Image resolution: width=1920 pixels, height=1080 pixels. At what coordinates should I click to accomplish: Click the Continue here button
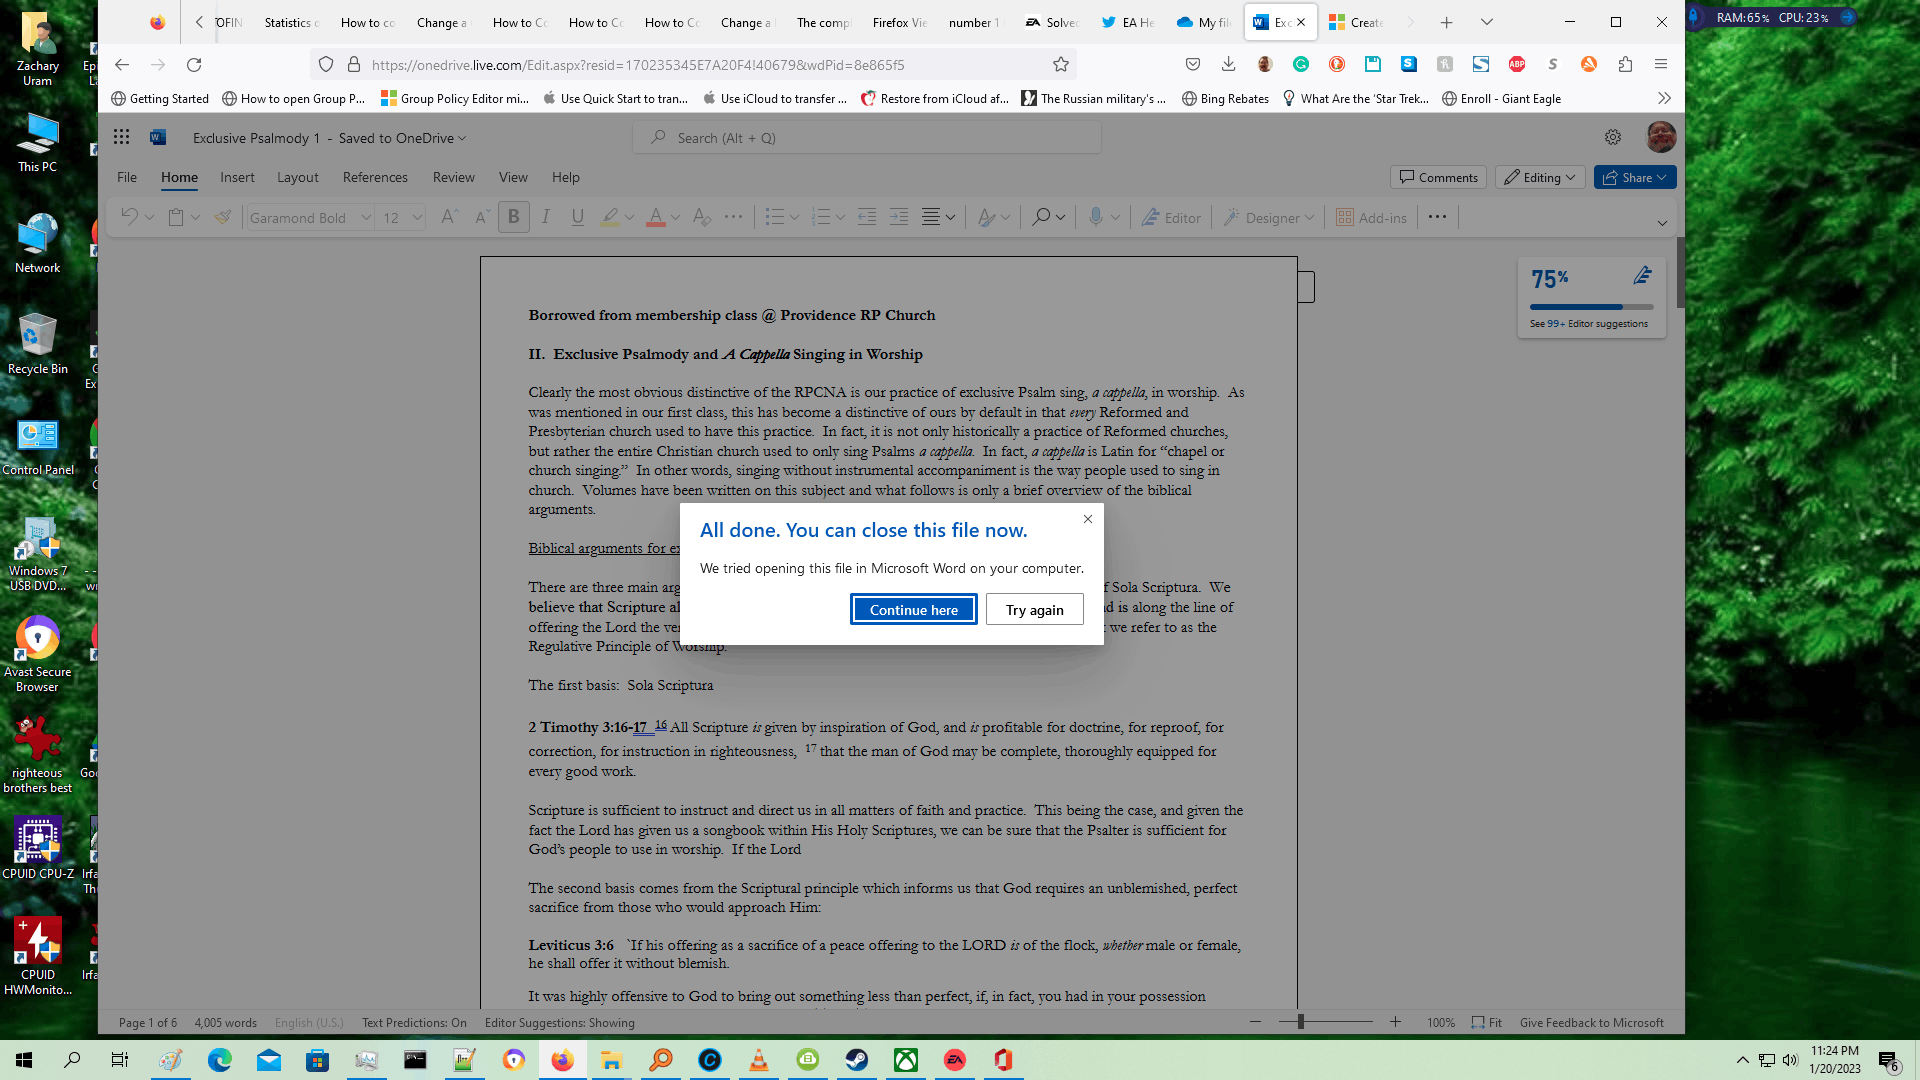pos(913,609)
